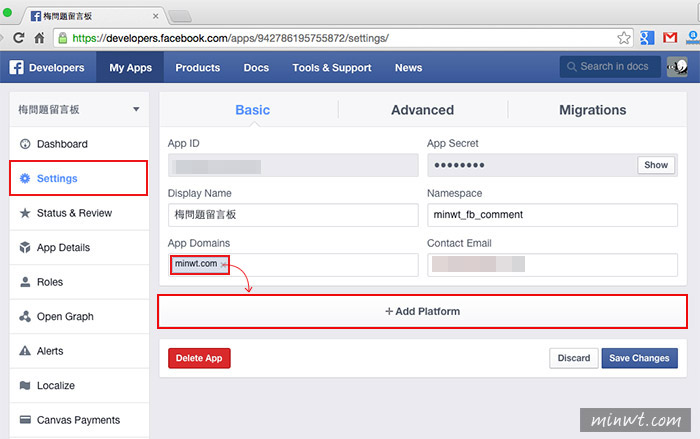The height and width of the screenshot is (439, 700).
Task: Open the Products menu
Action: pos(198,67)
